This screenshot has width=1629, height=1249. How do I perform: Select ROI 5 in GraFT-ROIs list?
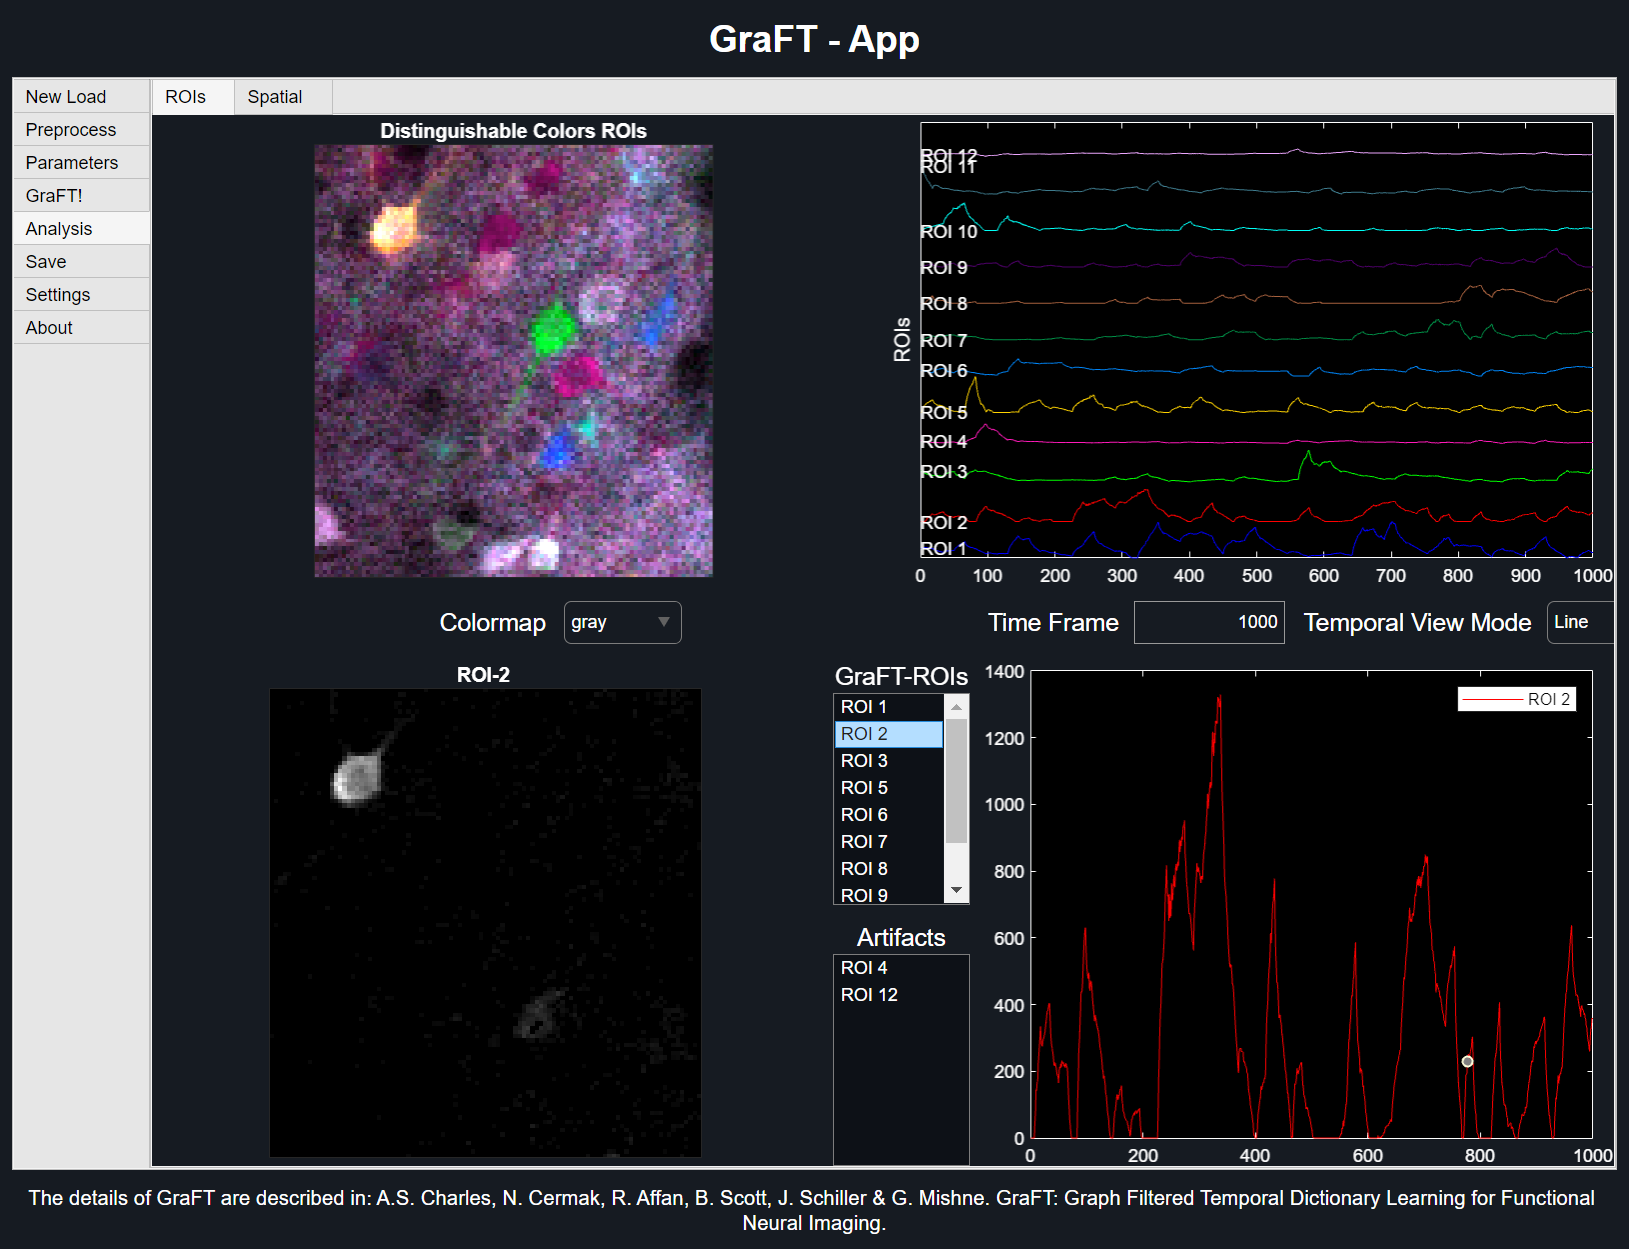(888, 788)
